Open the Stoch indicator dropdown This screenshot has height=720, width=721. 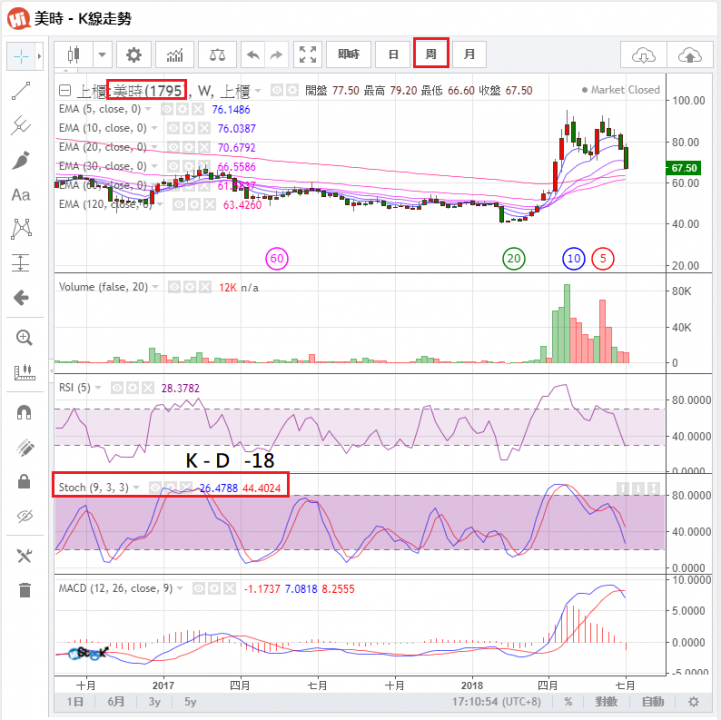click(x=136, y=487)
